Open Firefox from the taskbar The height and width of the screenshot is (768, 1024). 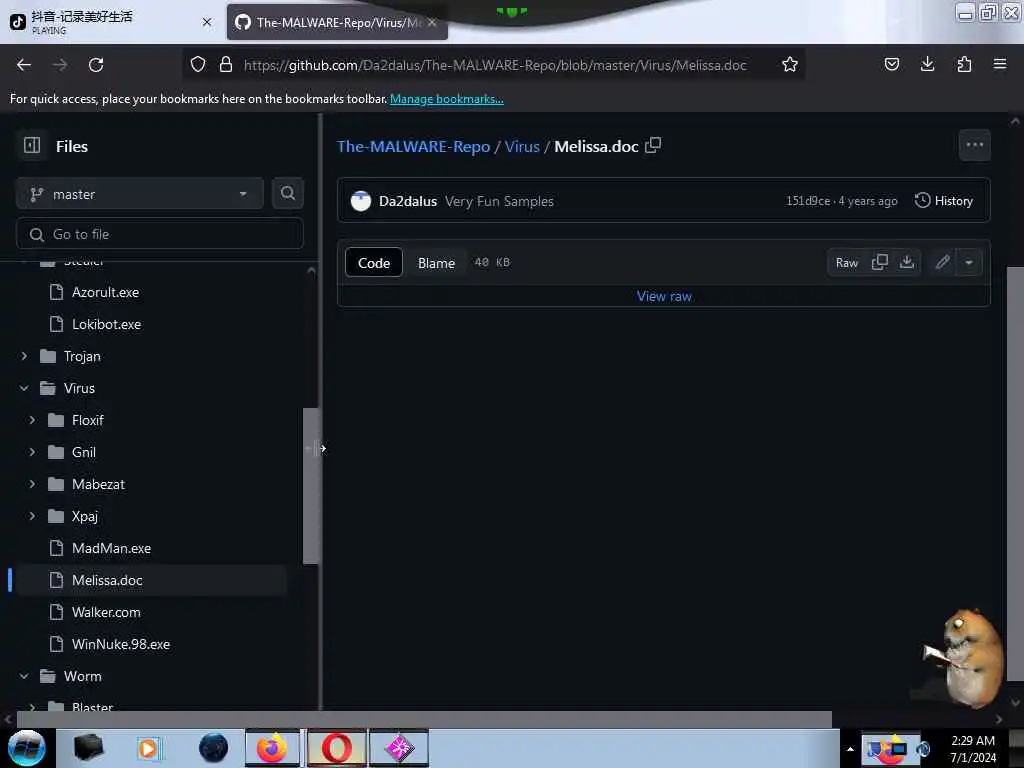point(272,748)
